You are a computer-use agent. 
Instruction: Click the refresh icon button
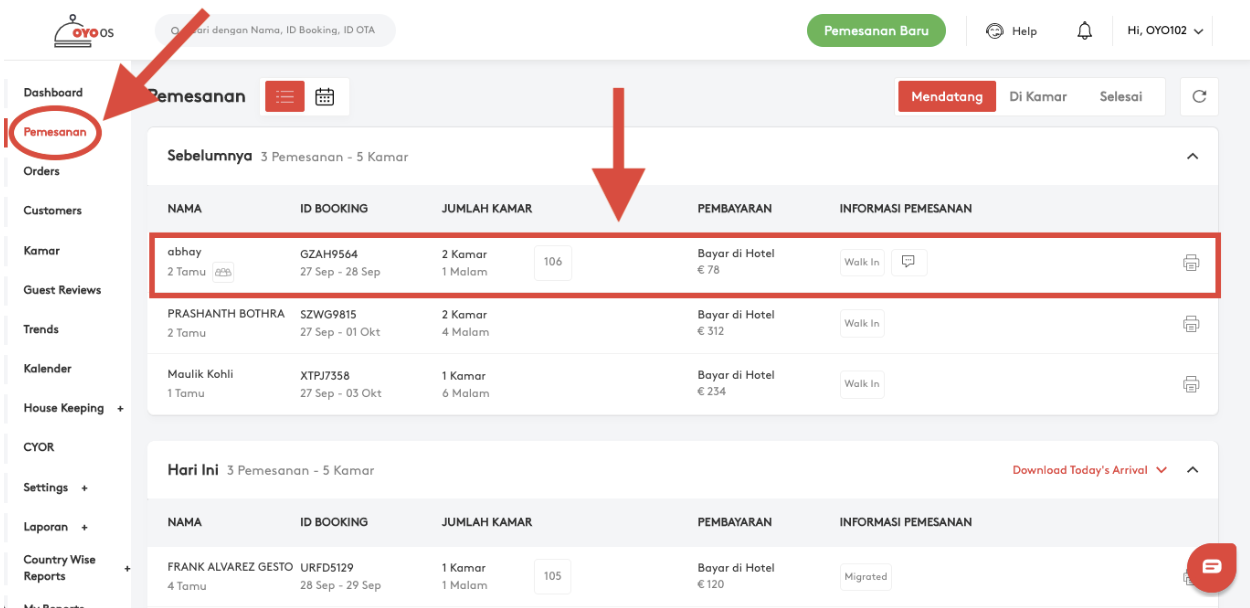point(1199,97)
